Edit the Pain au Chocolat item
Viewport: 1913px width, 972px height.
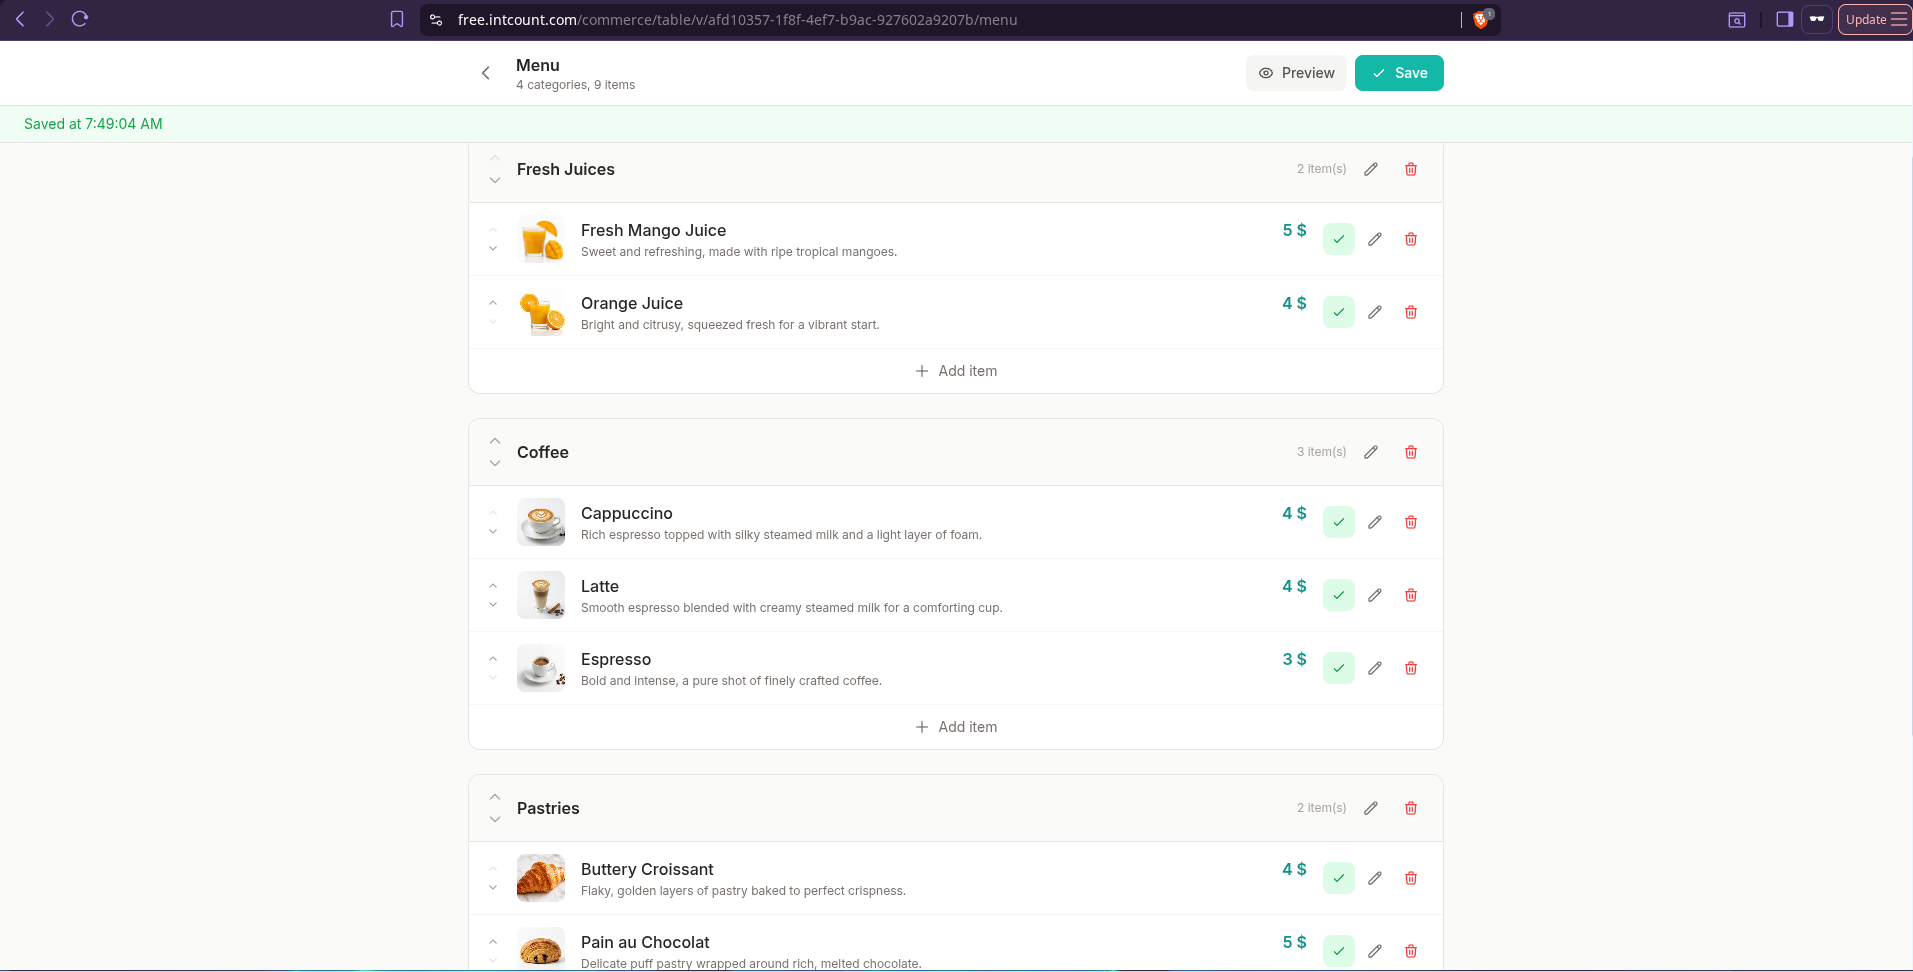[x=1375, y=951]
